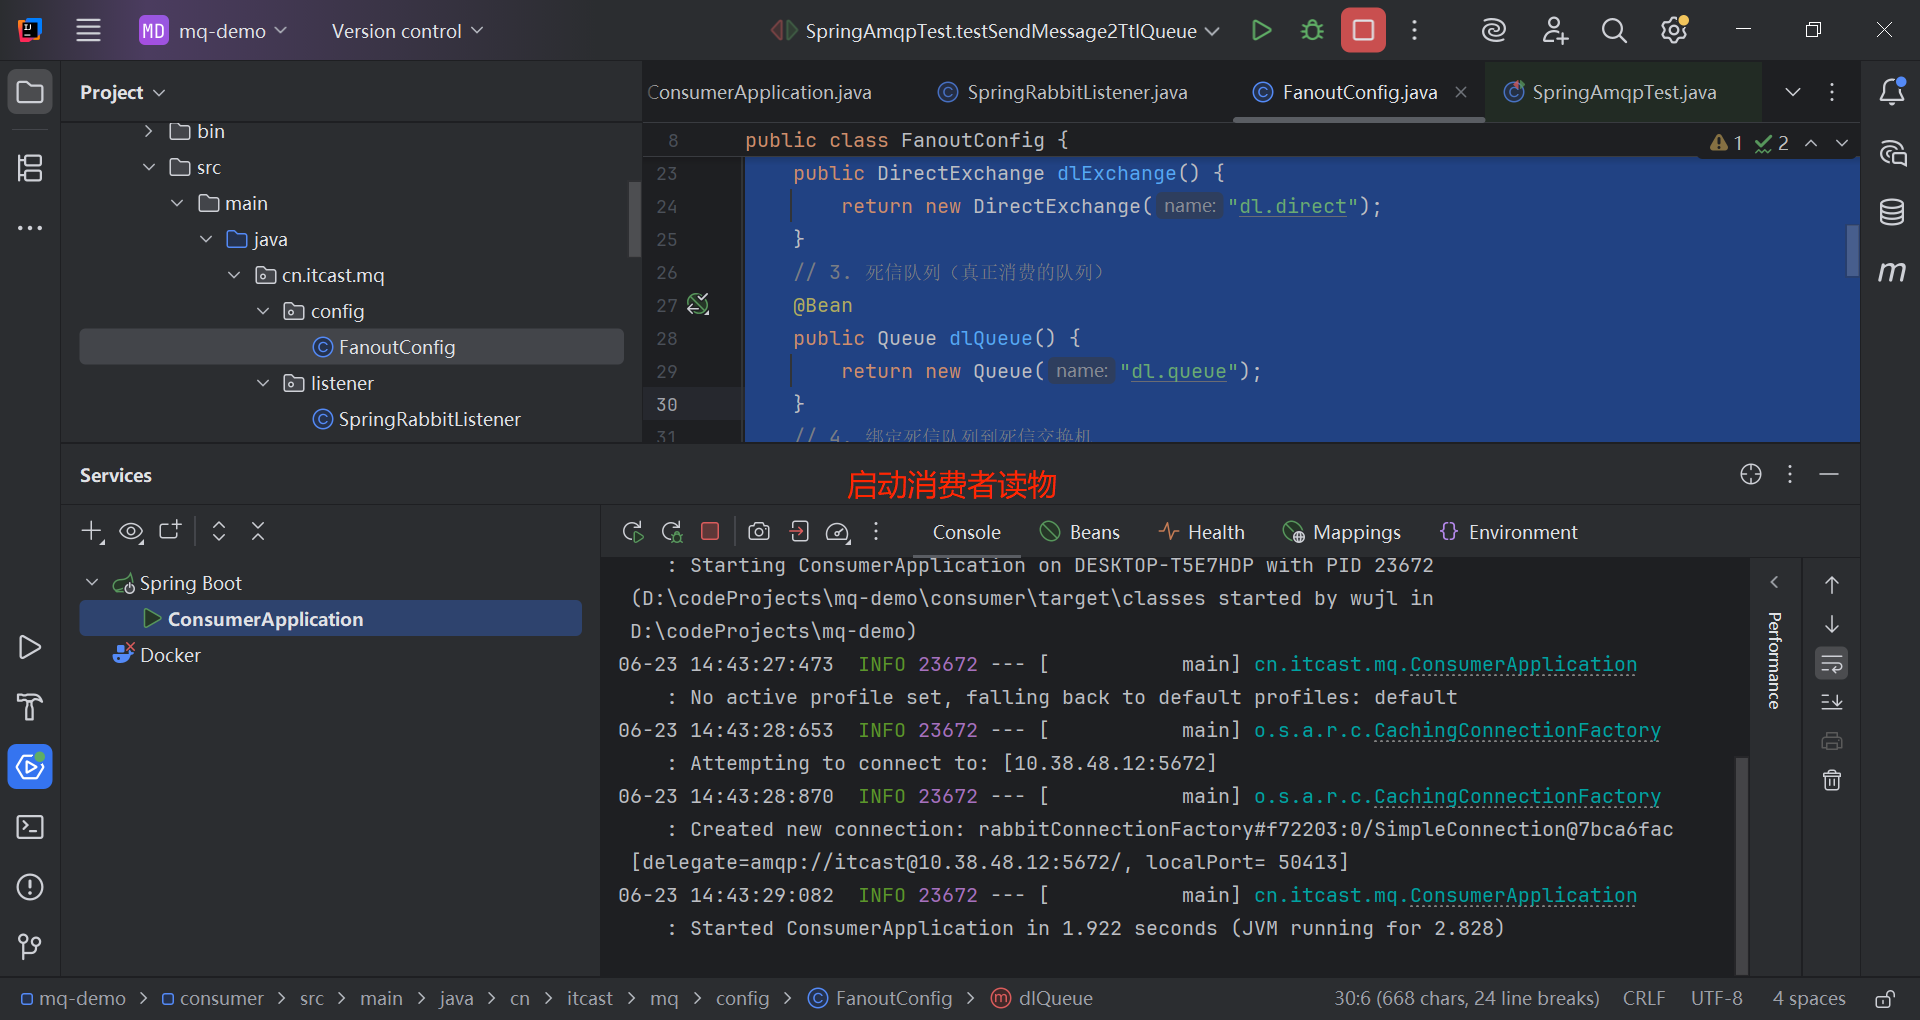The height and width of the screenshot is (1020, 1920).
Task: Change the 4 spaces indent setting
Action: click(x=1809, y=998)
